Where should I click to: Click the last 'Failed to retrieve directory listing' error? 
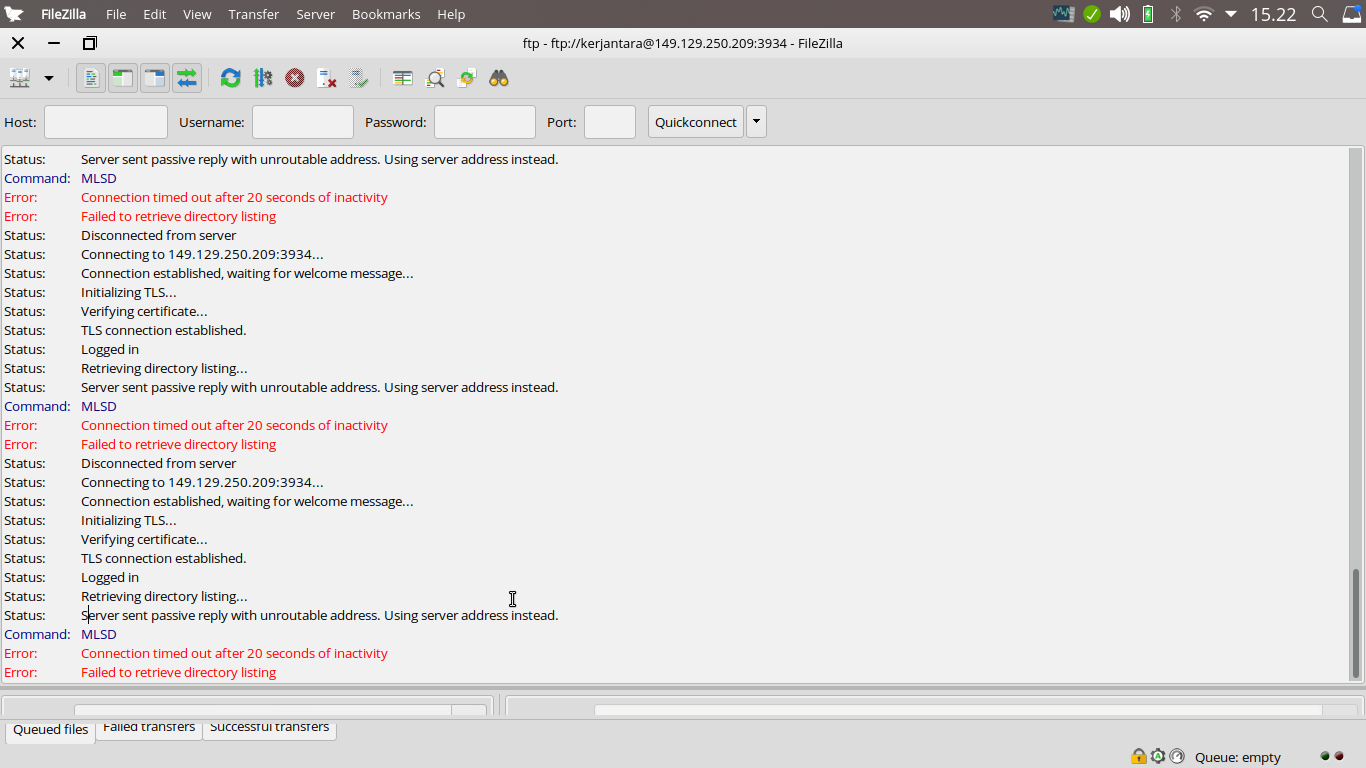coord(178,672)
